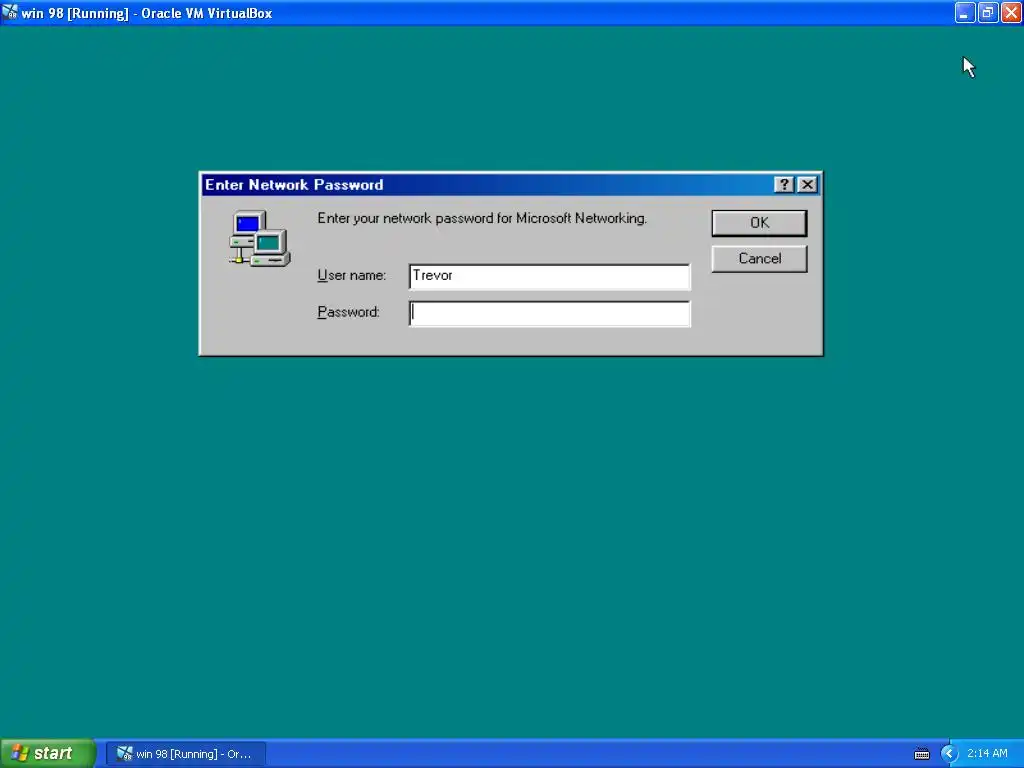Click the keyboard icon in the system tray

tap(921, 754)
